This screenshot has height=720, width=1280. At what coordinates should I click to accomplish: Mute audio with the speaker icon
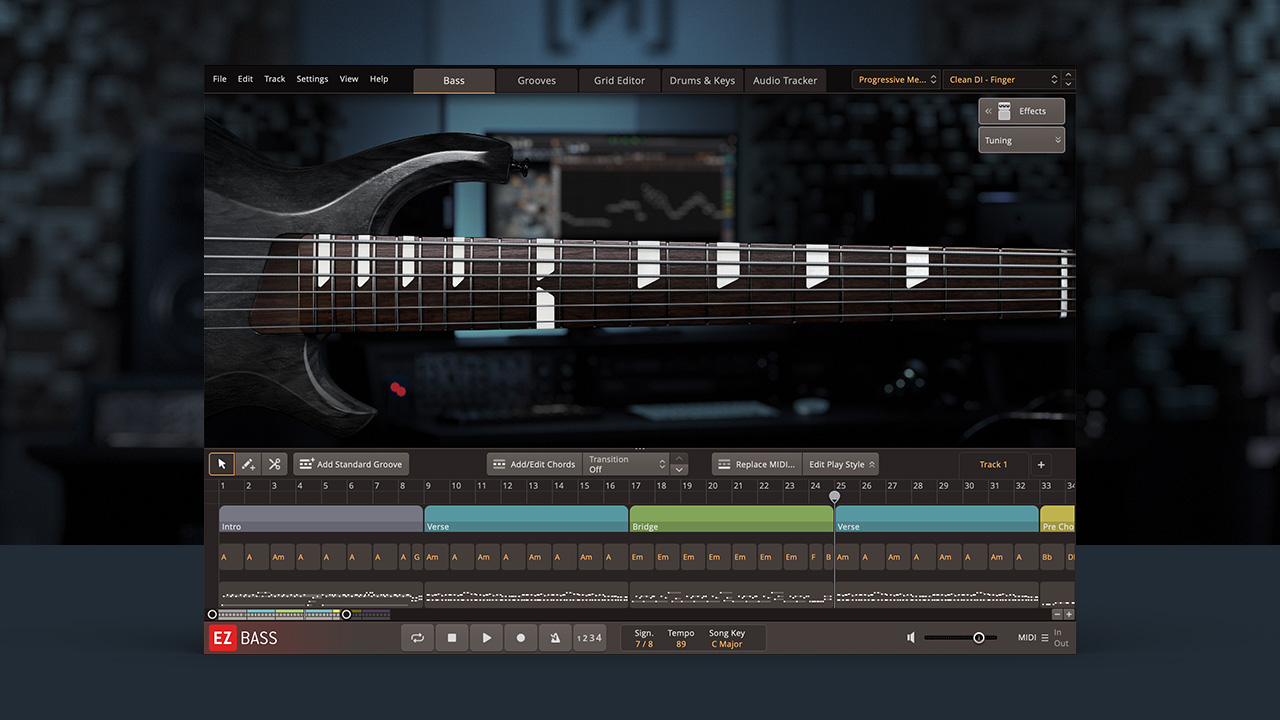(x=910, y=637)
